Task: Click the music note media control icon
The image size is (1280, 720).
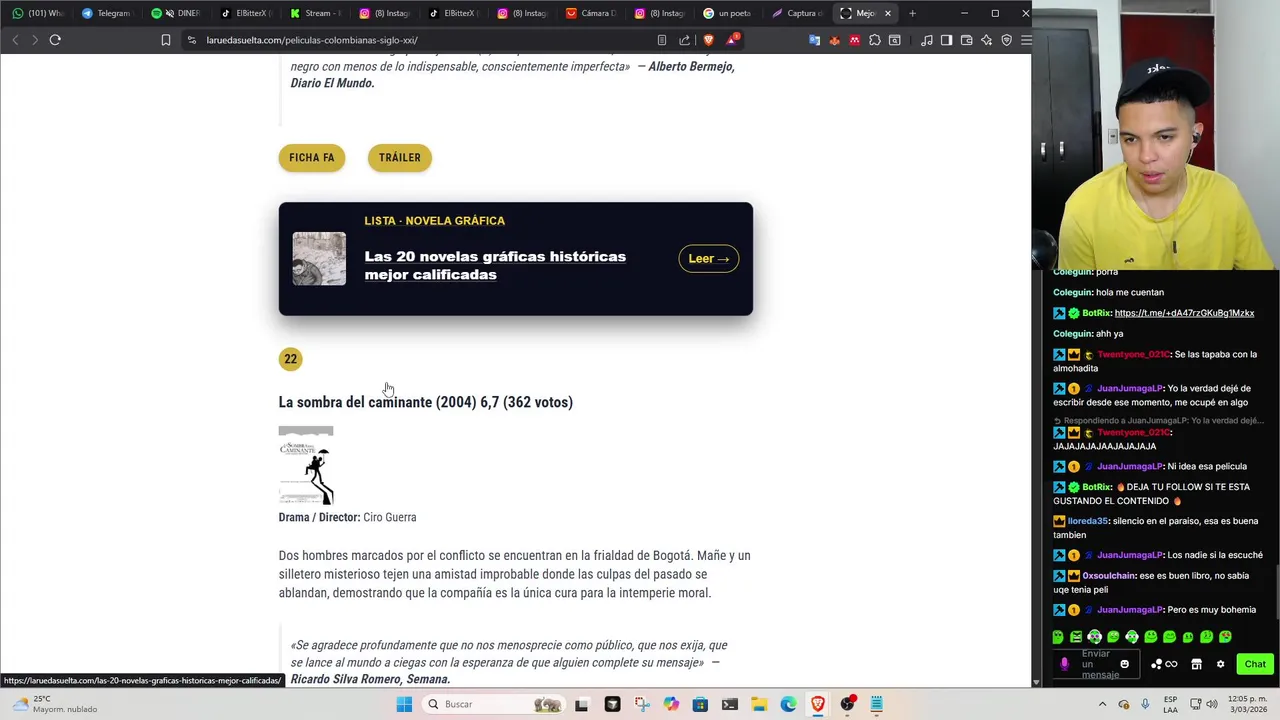Action: 927,40
